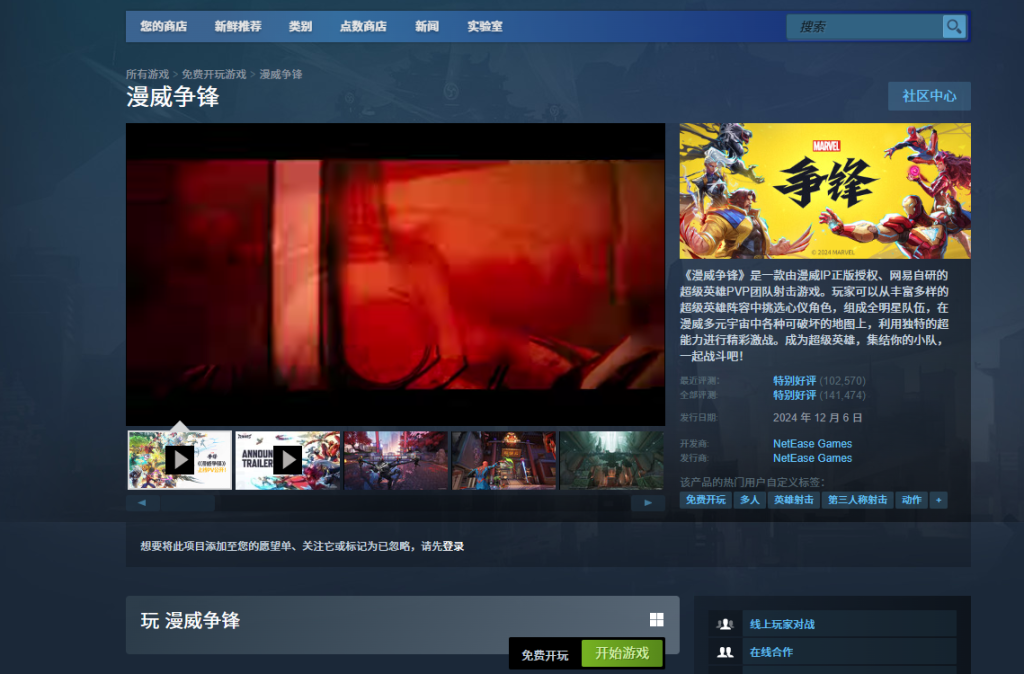The image size is (1024, 674).
Task: Click the 登录 link
Action: click(453, 546)
